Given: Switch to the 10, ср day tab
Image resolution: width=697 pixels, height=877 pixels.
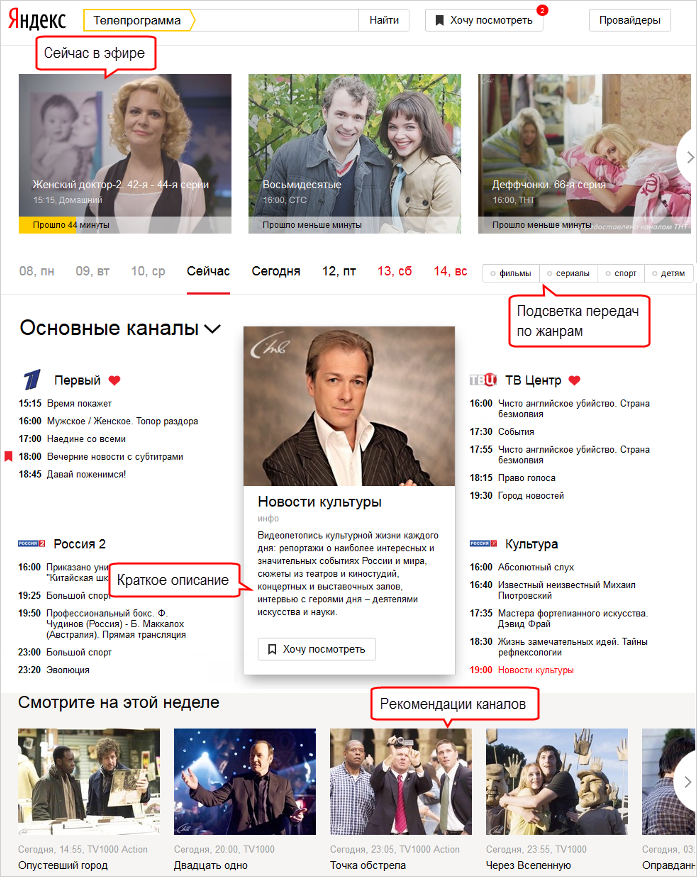Looking at the screenshot, I should click(148, 271).
